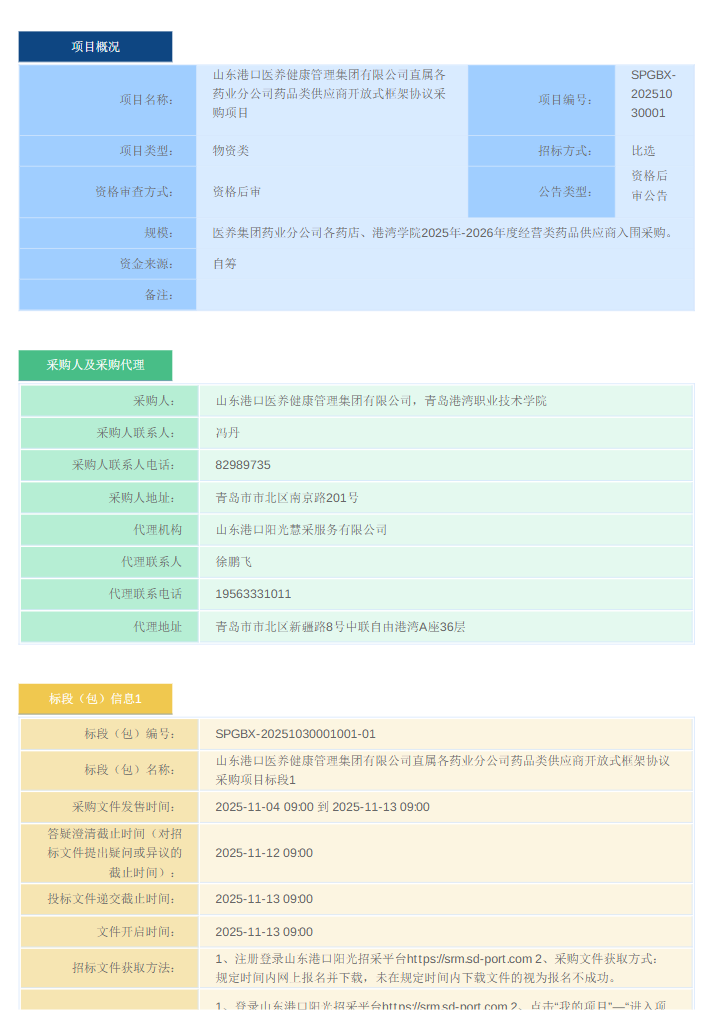Image resolution: width=713 pixels, height=1023 pixels.
Task: Click the agency name 山东港口阳光慧采服务有限公司
Action: 301,530
